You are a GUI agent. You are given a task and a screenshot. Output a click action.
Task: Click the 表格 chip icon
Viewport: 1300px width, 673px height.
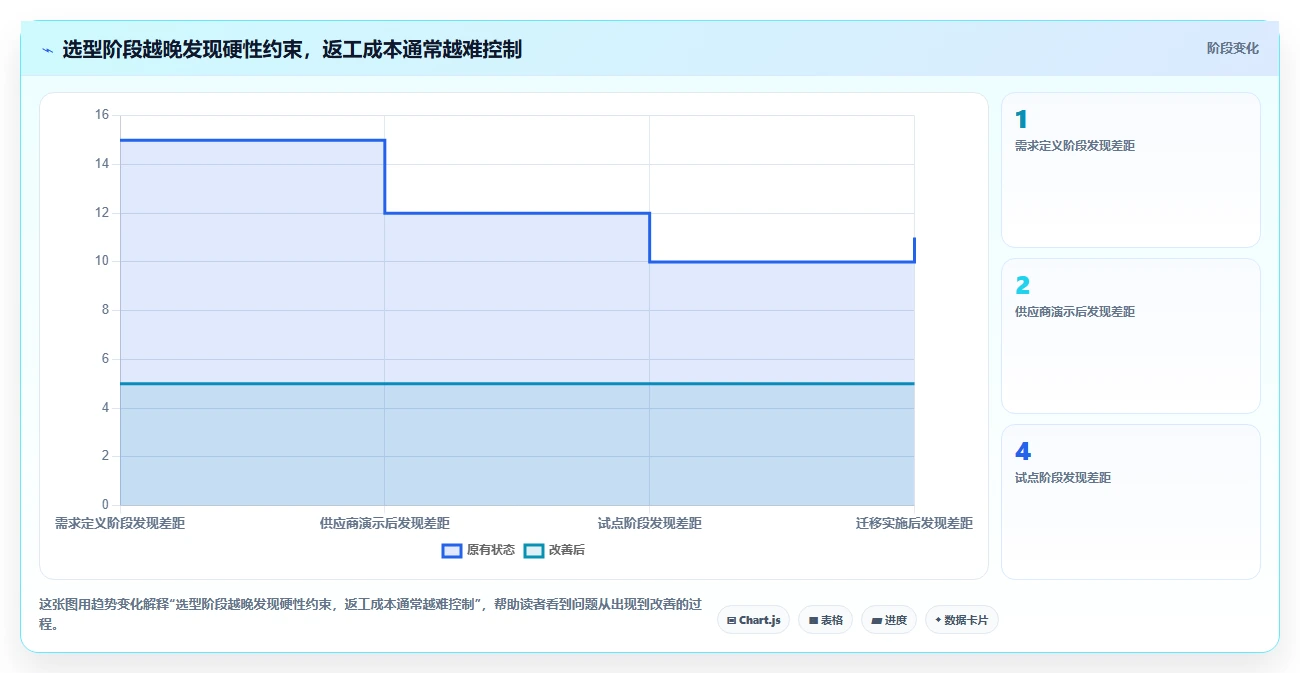click(813, 621)
